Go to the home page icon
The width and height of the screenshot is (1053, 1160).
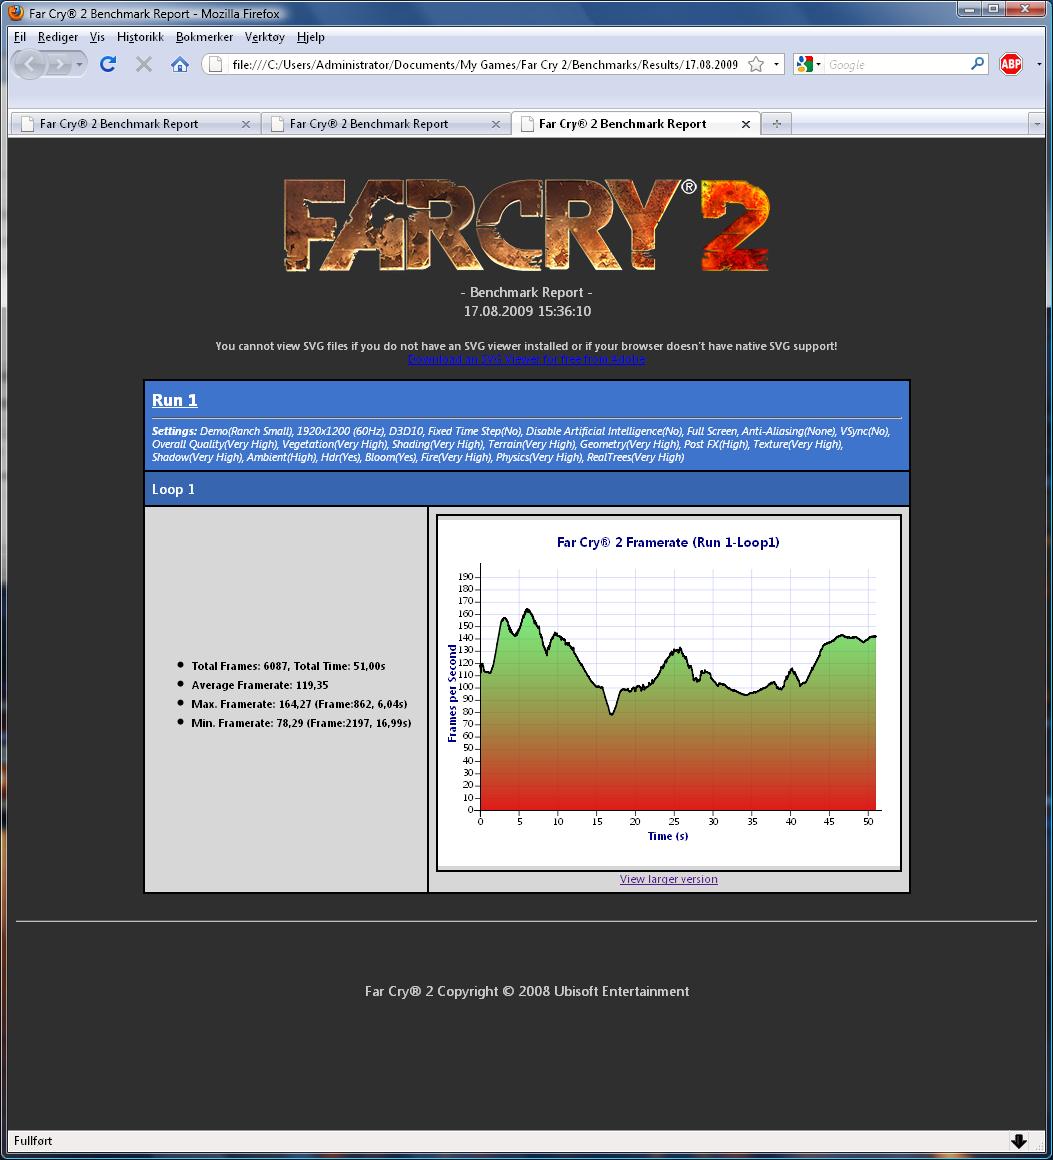tap(180, 64)
